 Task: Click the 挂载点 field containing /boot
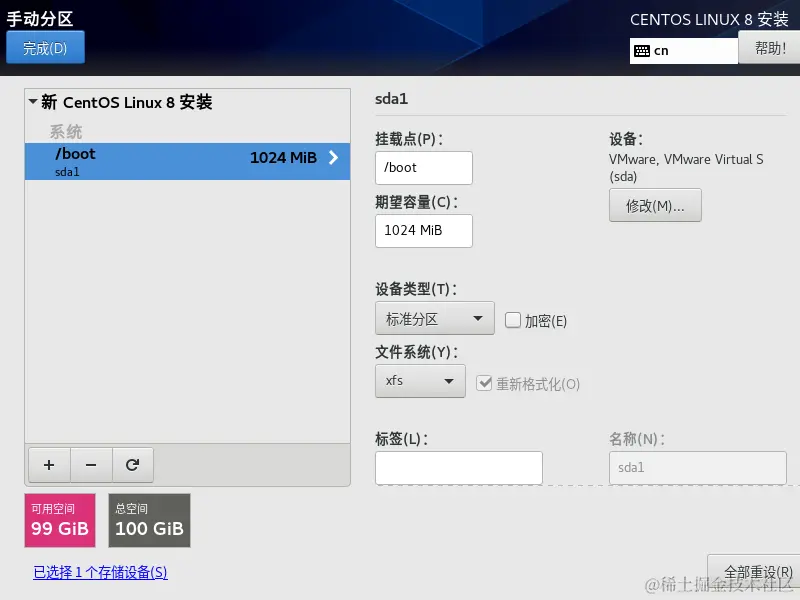(x=423, y=168)
